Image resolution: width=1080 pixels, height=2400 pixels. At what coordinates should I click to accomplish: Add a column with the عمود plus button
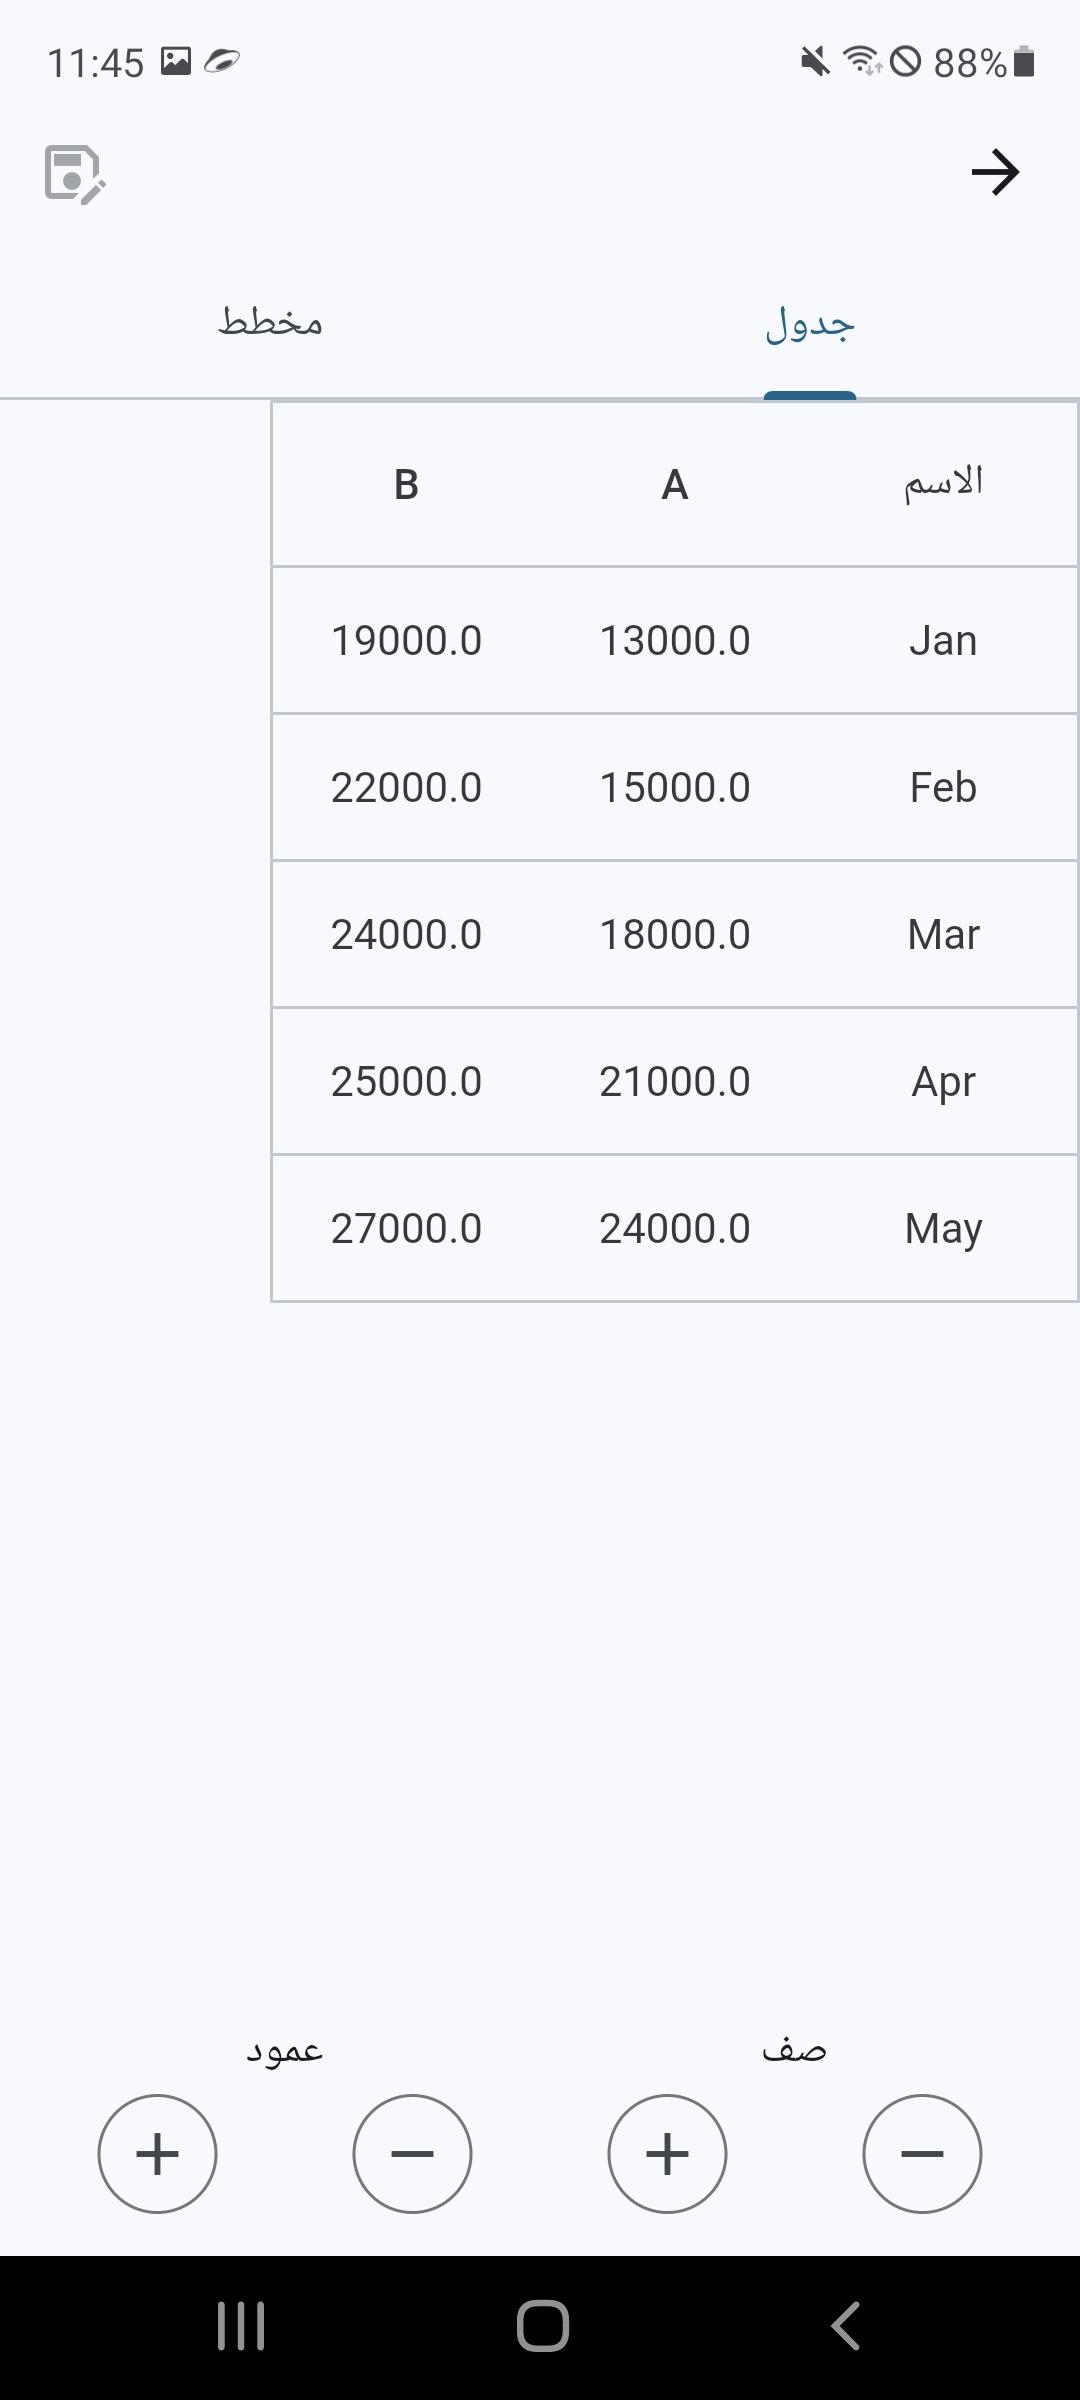pyautogui.click(x=157, y=2153)
